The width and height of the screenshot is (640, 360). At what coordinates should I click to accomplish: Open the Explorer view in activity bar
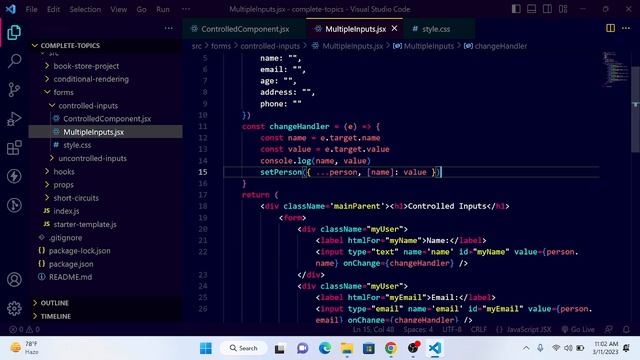14,33
